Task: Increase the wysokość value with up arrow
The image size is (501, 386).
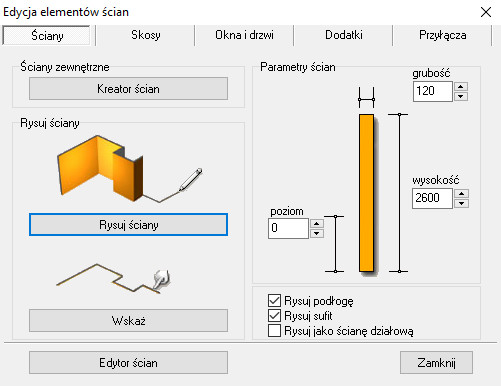Action: click(x=462, y=194)
